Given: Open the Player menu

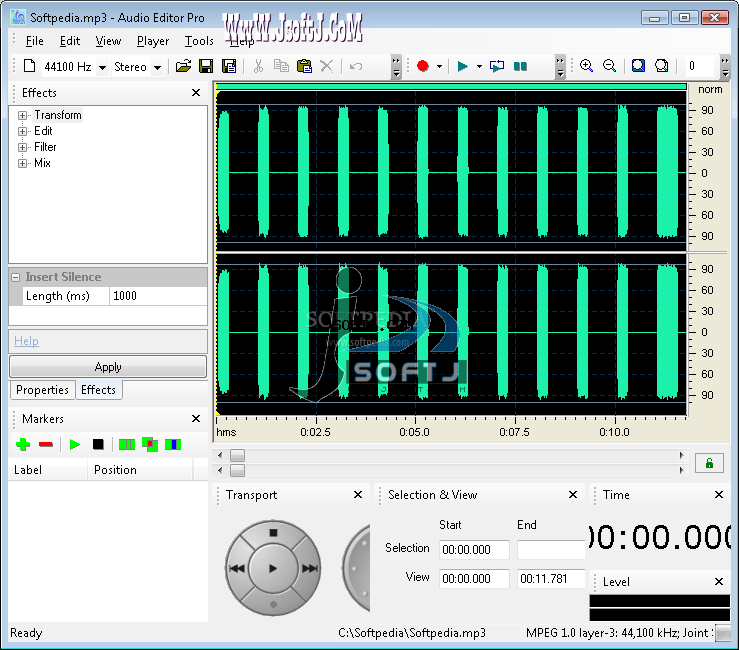Looking at the screenshot, I should [153, 41].
